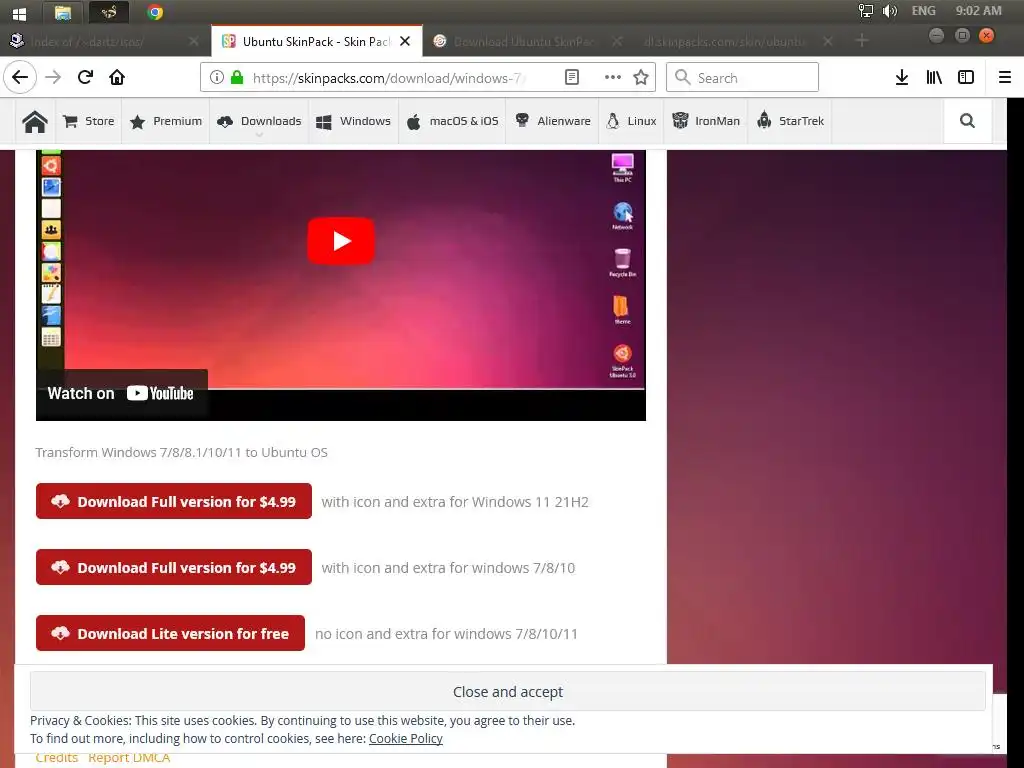Click the SkinPacks site home icon
The height and width of the screenshot is (768, 1024).
pos(35,121)
